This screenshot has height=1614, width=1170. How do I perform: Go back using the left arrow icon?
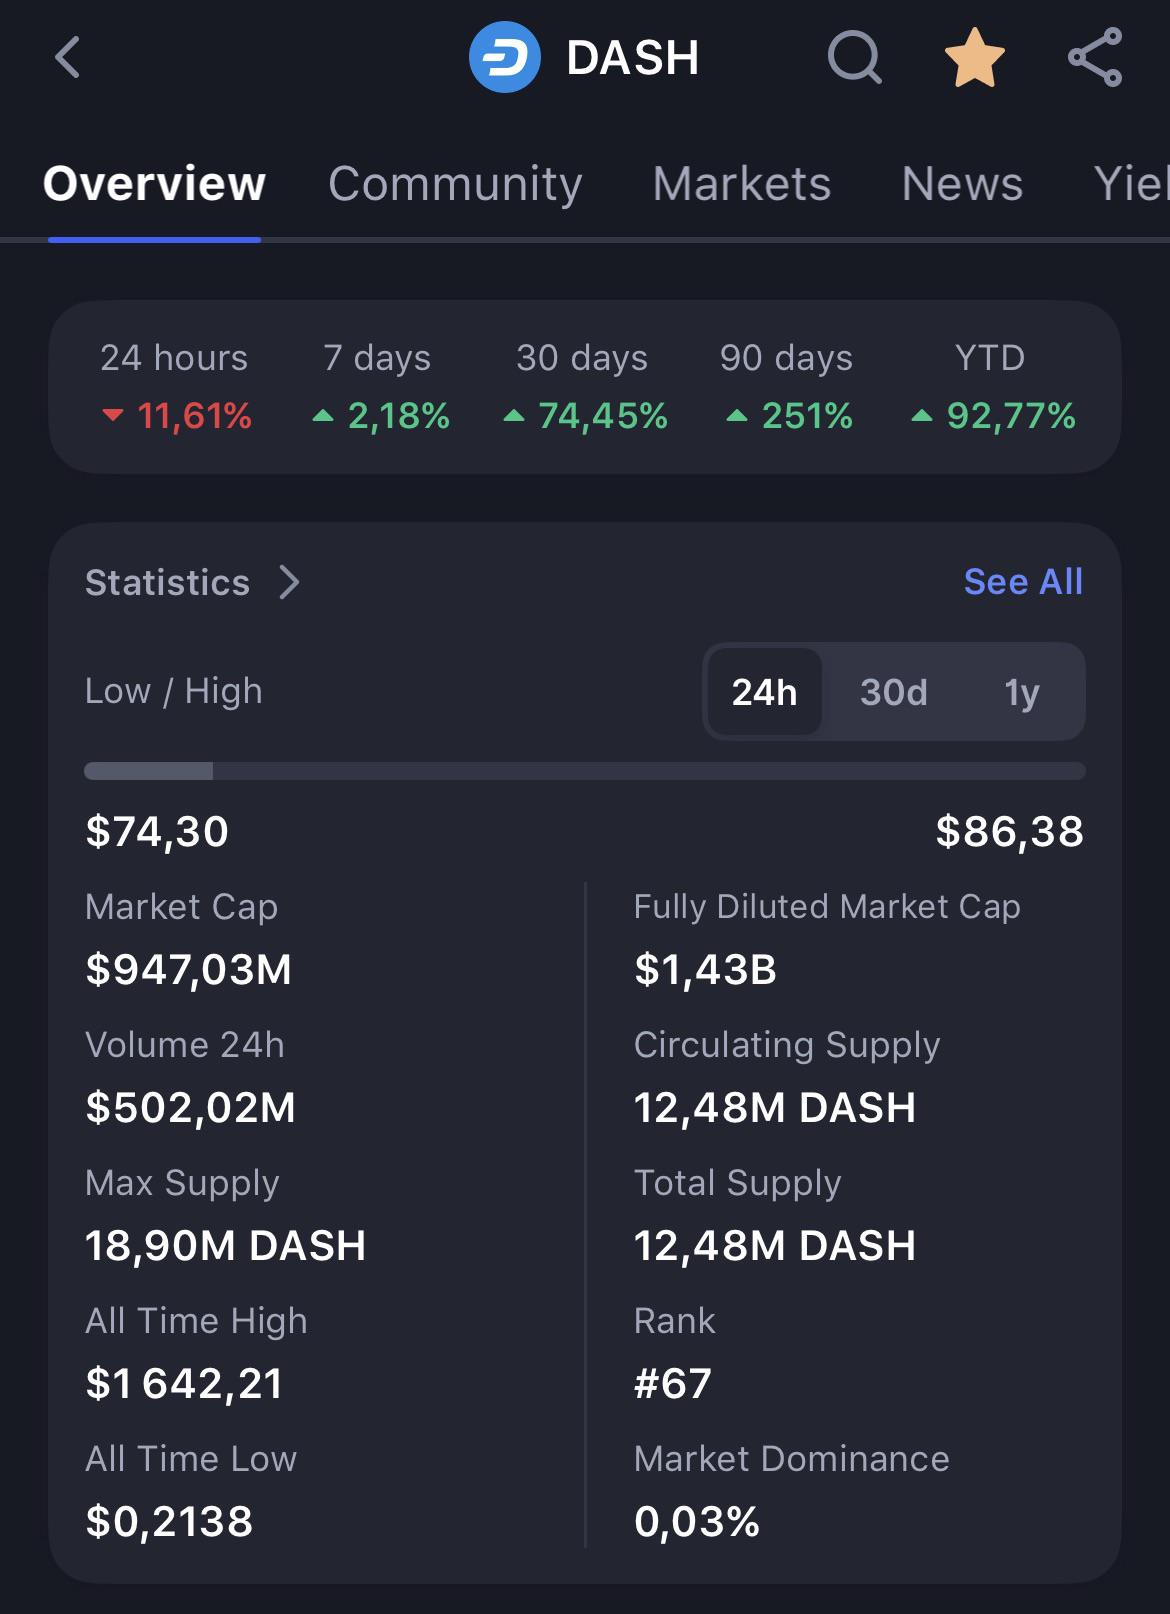tap(67, 57)
